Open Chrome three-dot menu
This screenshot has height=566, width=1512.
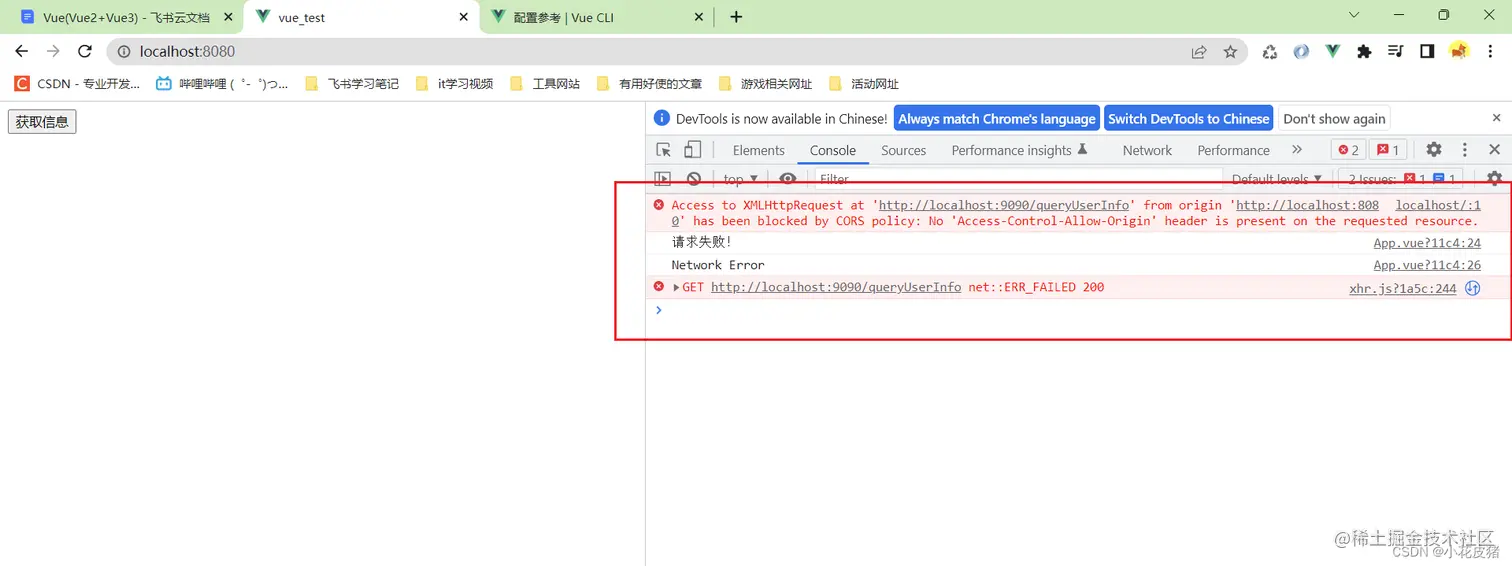pos(1491,52)
